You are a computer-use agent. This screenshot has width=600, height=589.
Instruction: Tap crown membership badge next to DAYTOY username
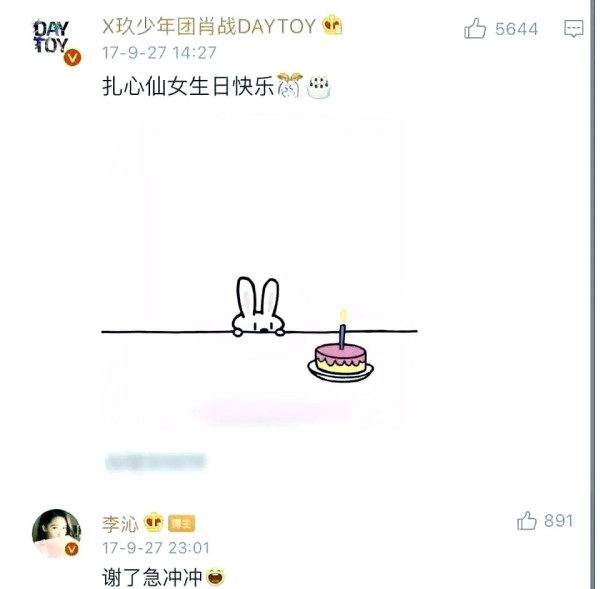[332, 25]
